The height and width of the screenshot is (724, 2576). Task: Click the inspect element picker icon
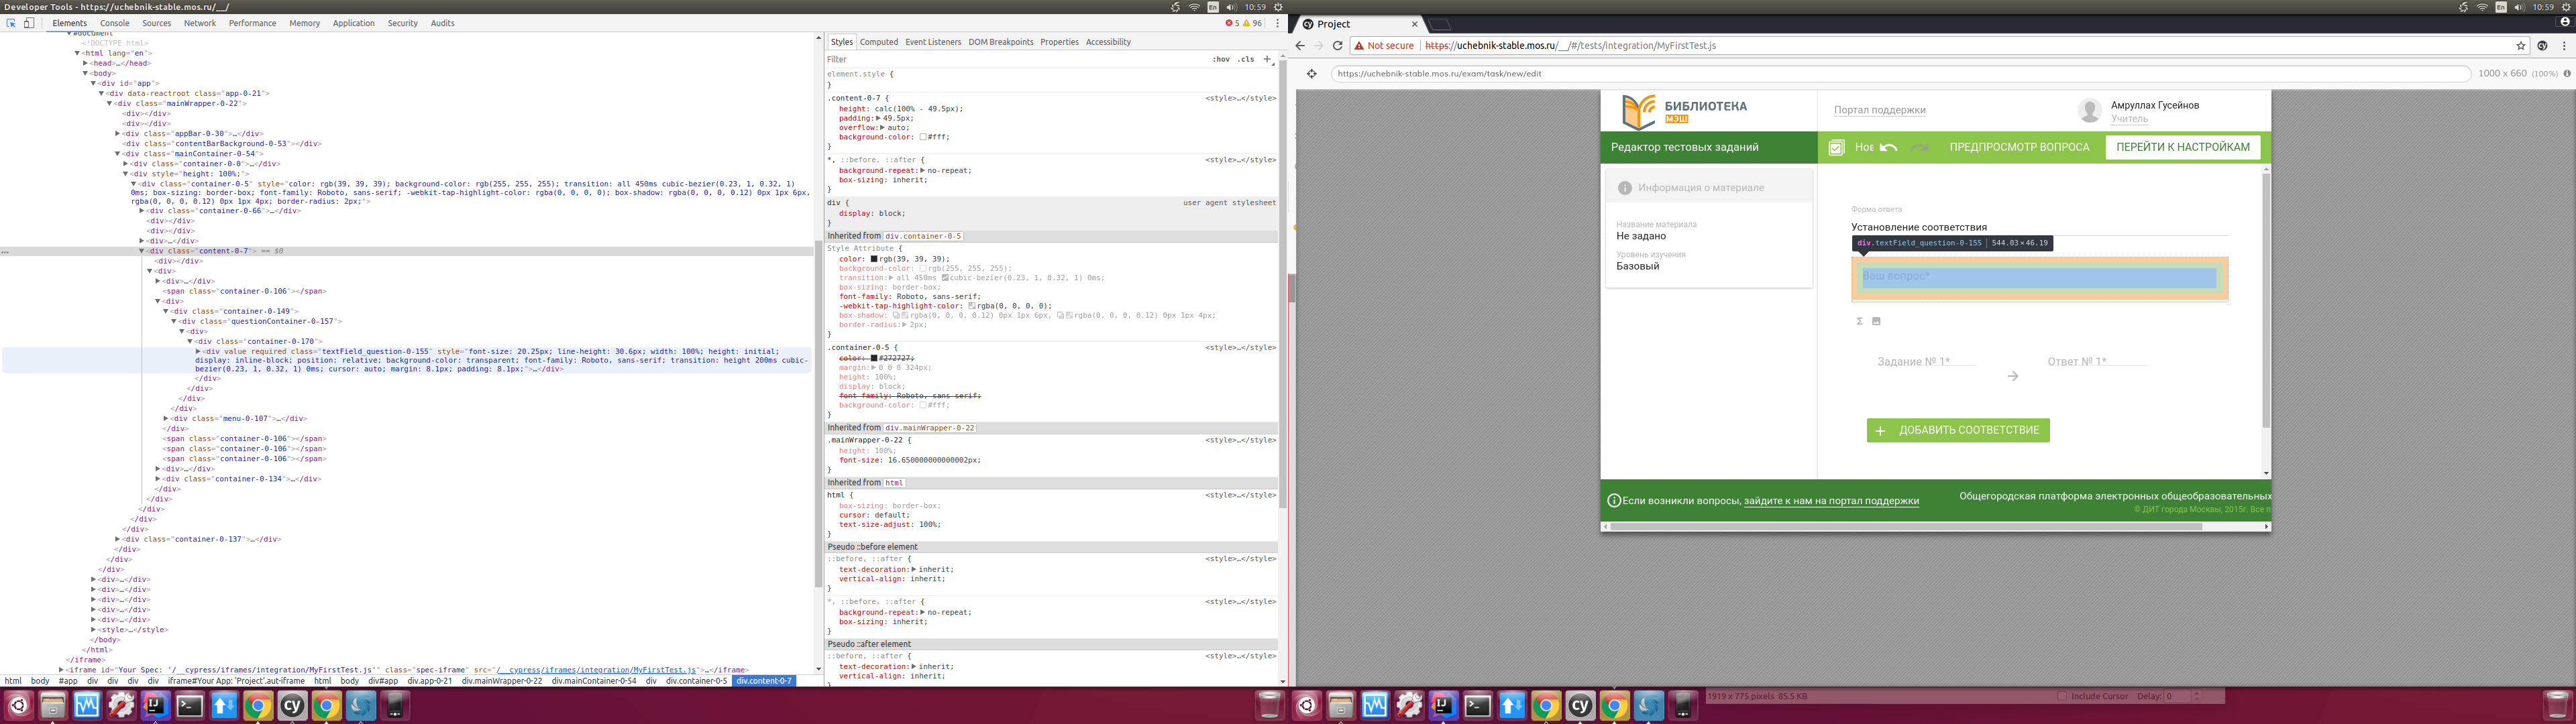(11, 23)
